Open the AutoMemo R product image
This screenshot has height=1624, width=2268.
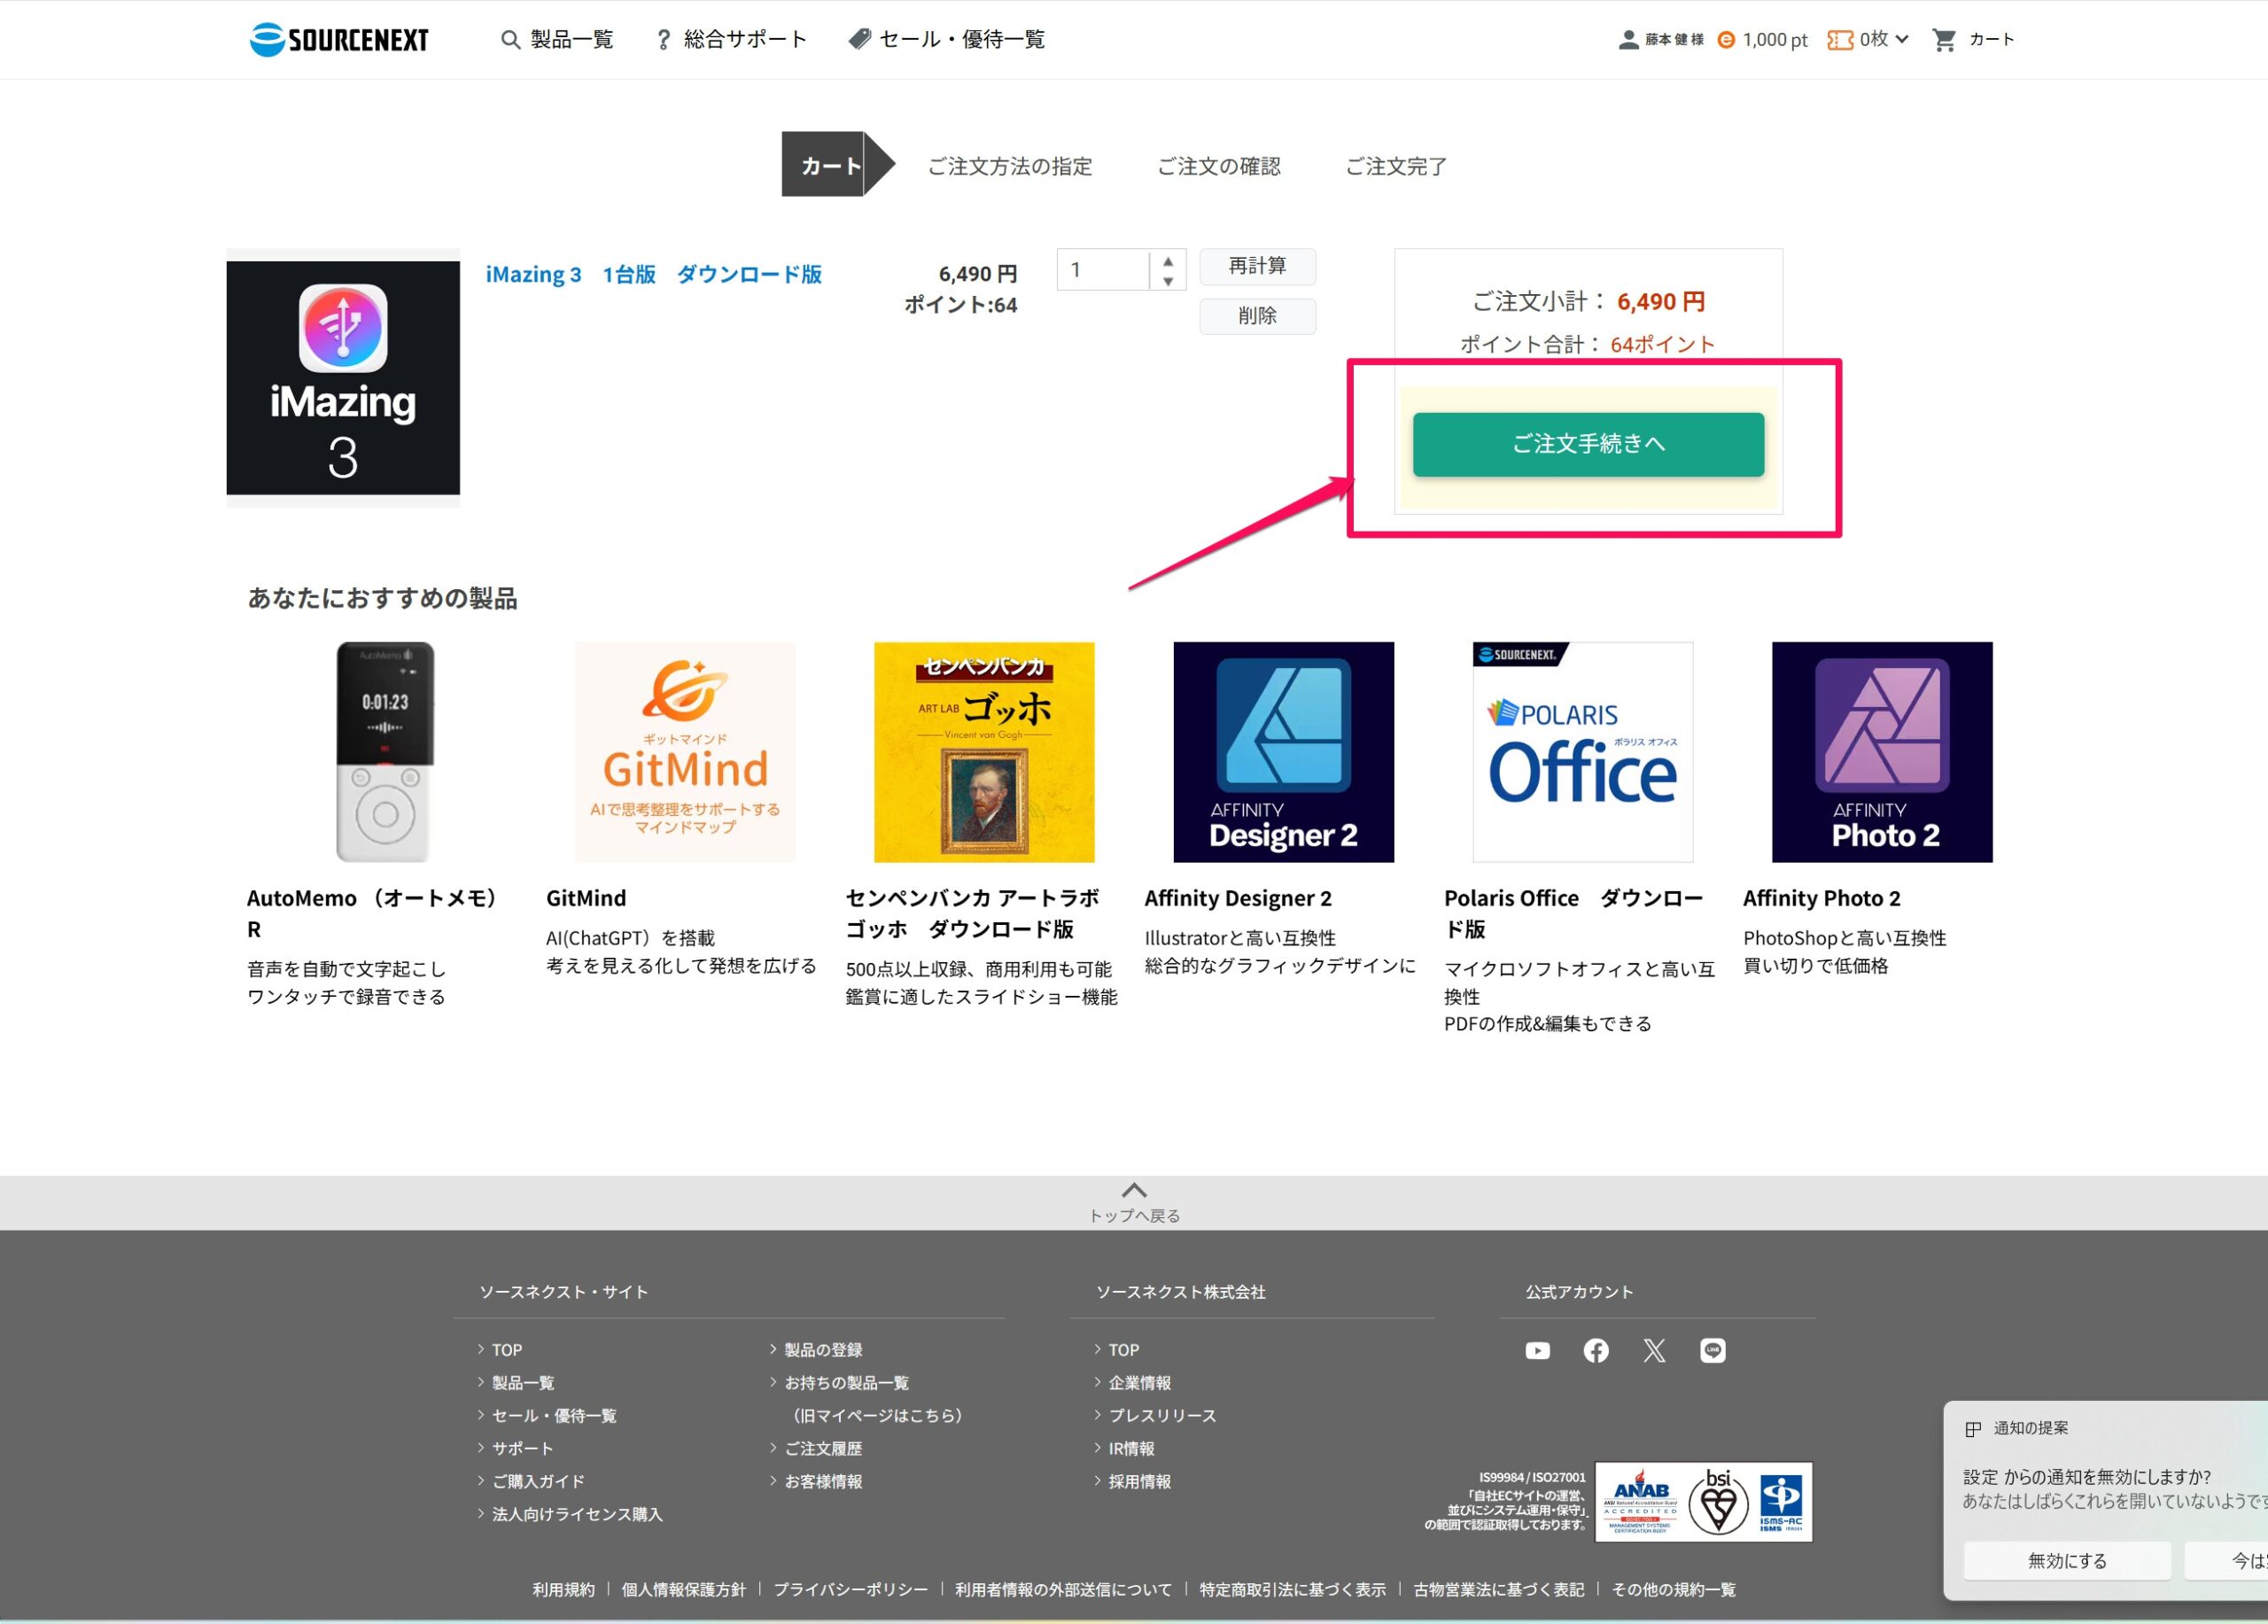click(x=385, y=752)
